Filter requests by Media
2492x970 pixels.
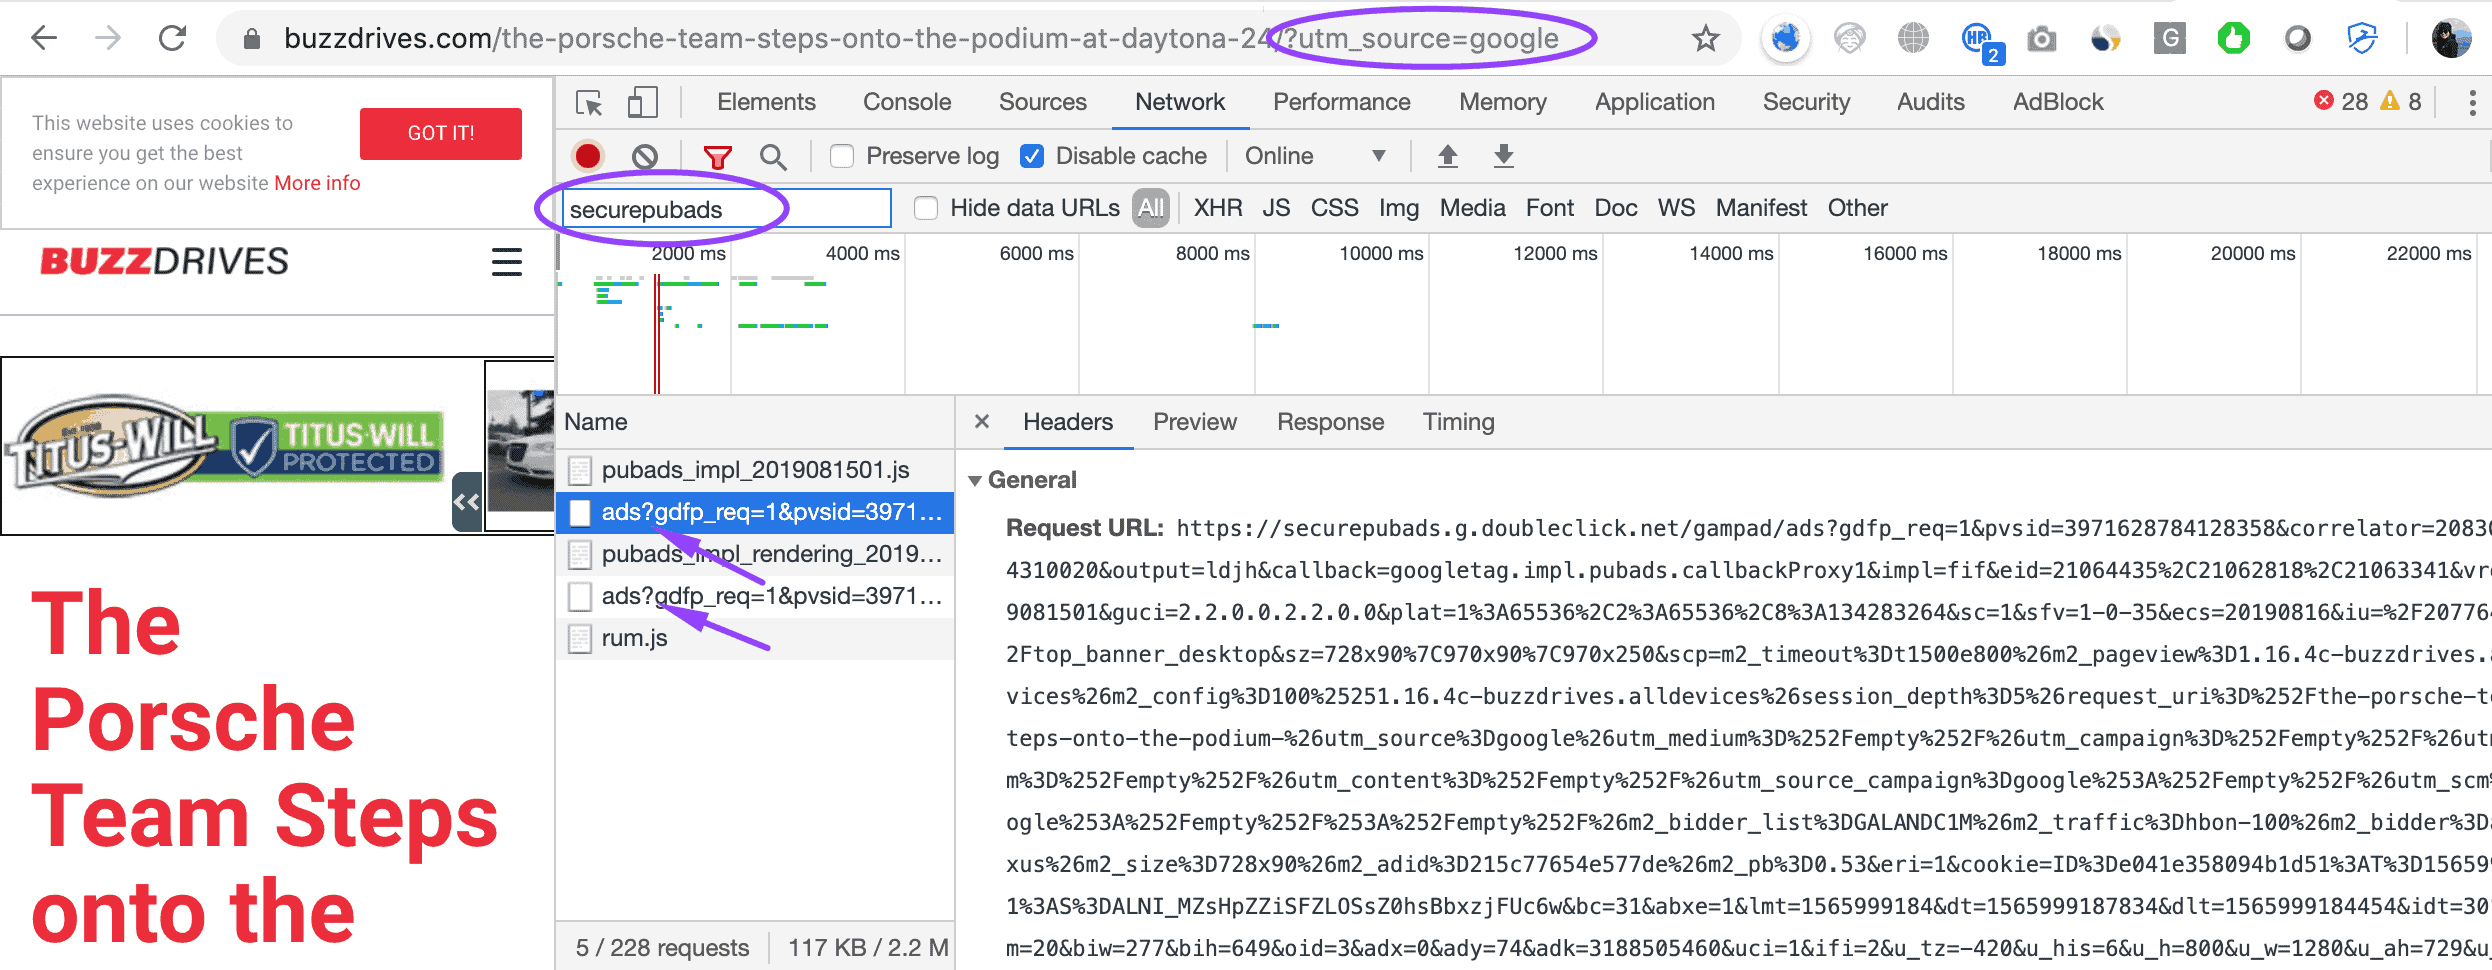click(1472, 208)
